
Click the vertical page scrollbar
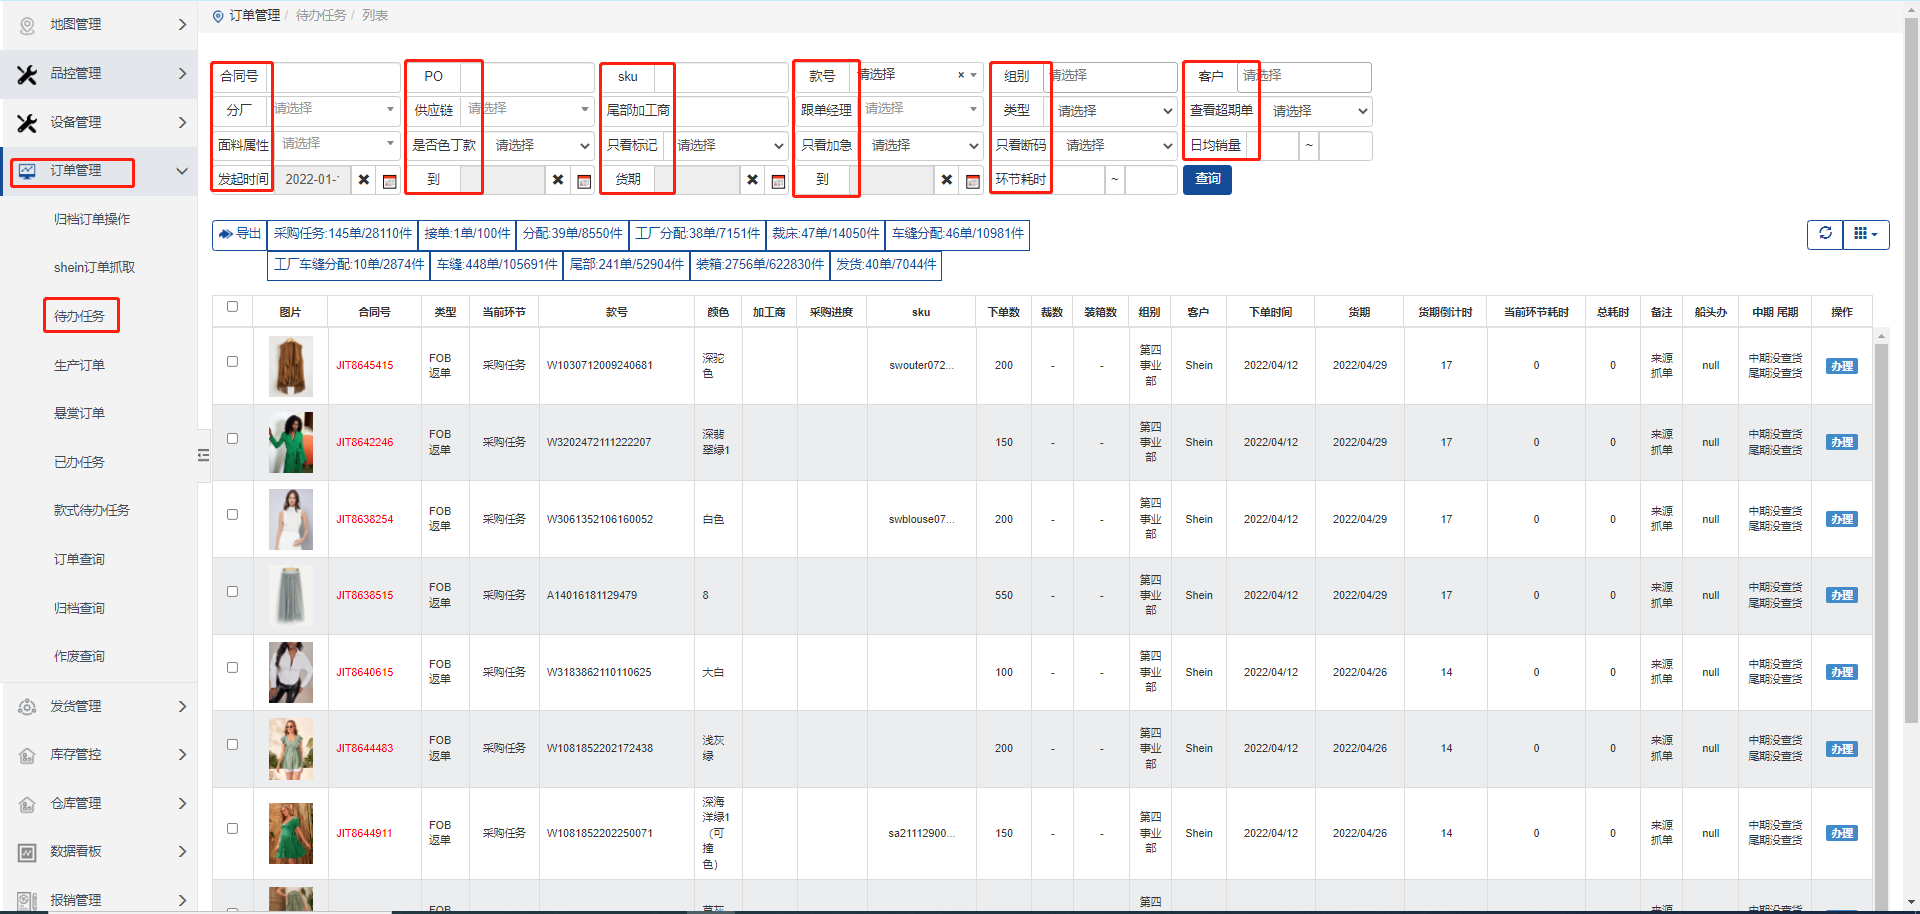1911,400
